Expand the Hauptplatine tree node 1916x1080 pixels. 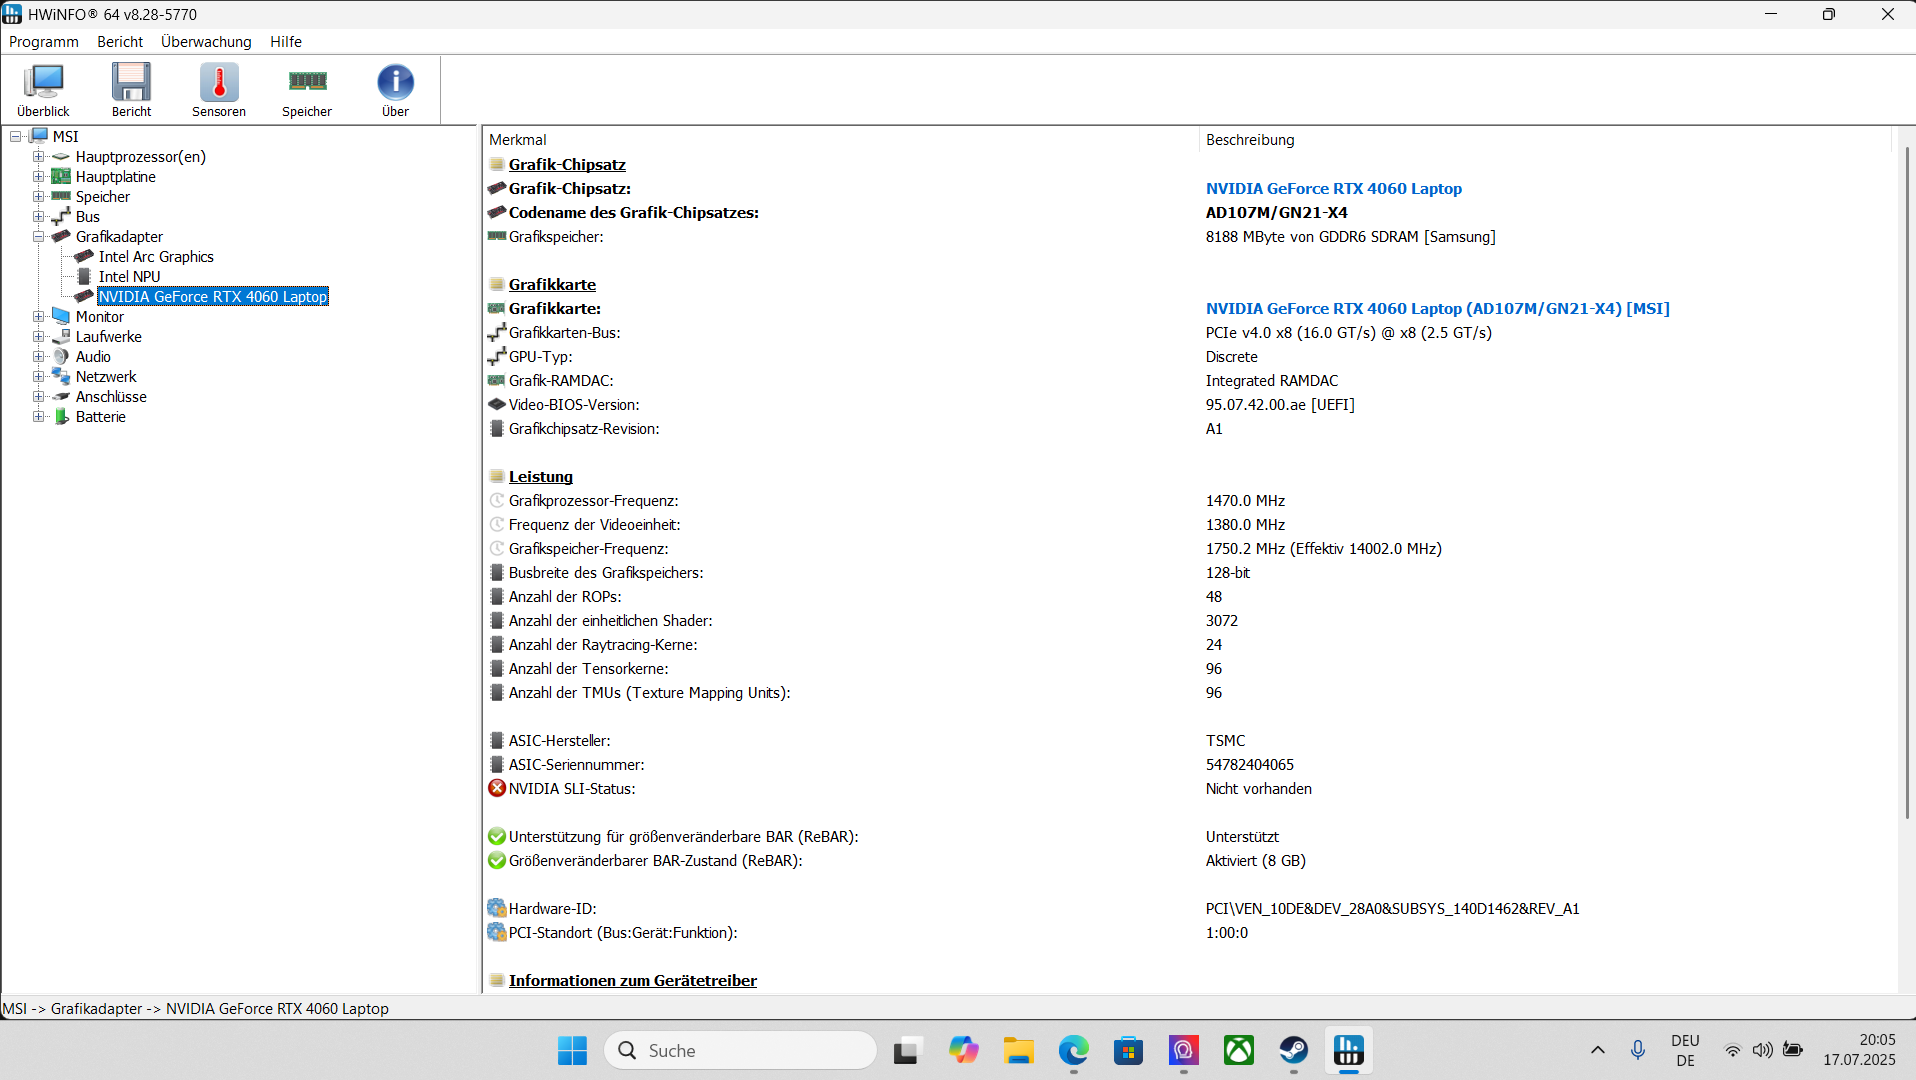coord(38,177)
